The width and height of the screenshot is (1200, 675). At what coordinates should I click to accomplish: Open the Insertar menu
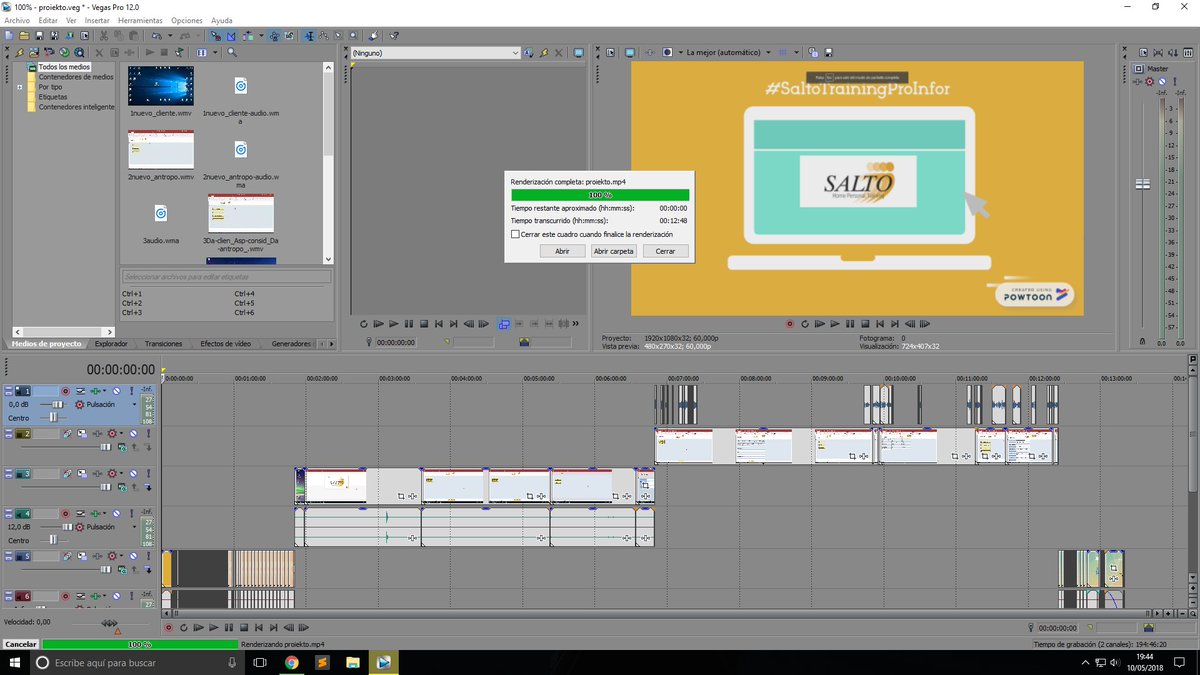pos(97,20)
